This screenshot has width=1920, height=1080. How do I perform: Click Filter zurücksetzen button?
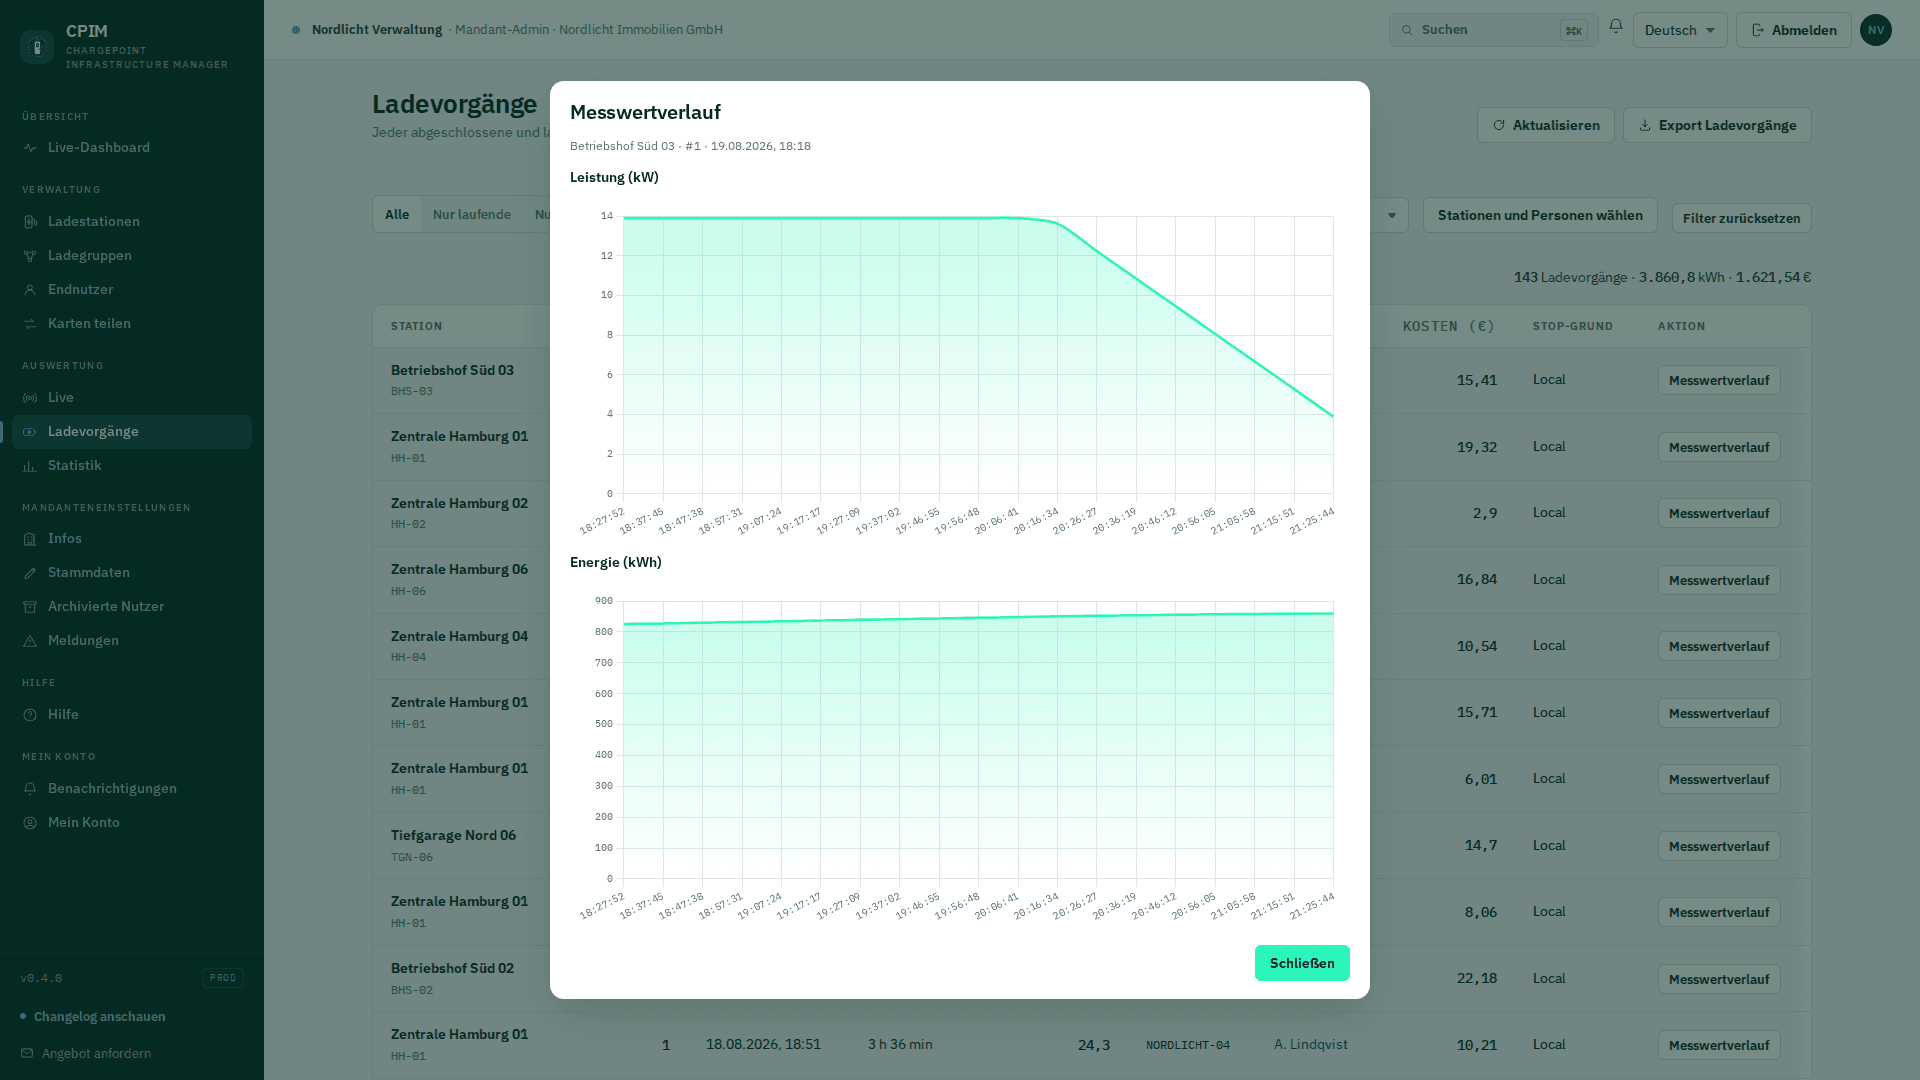(x=1741, y=218)
